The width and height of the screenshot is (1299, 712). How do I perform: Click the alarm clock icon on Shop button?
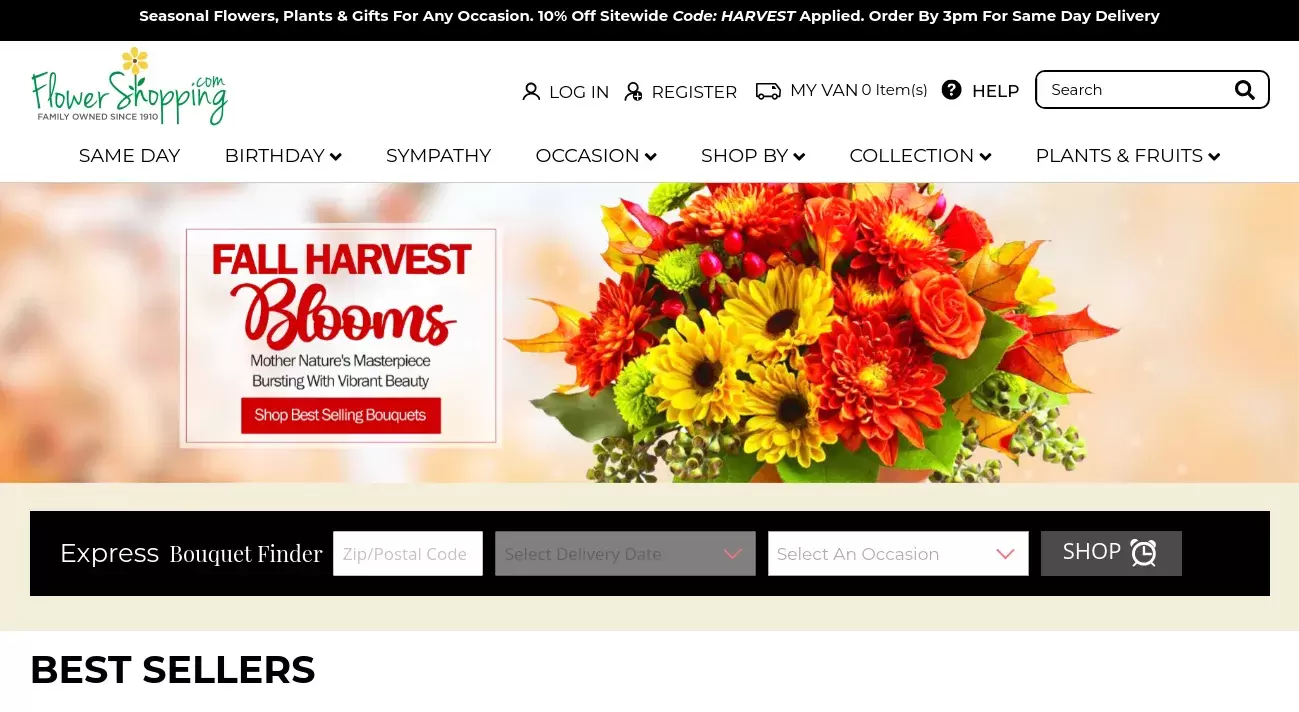coord(1143,553)
